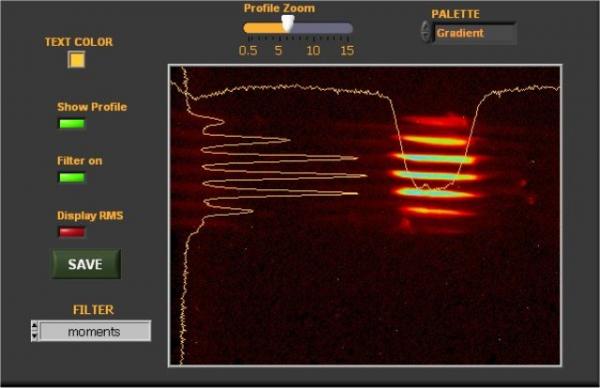Enable the Display RMS red indicator
The height and width of the screenshot is (388, 600).
coord(72,232)
